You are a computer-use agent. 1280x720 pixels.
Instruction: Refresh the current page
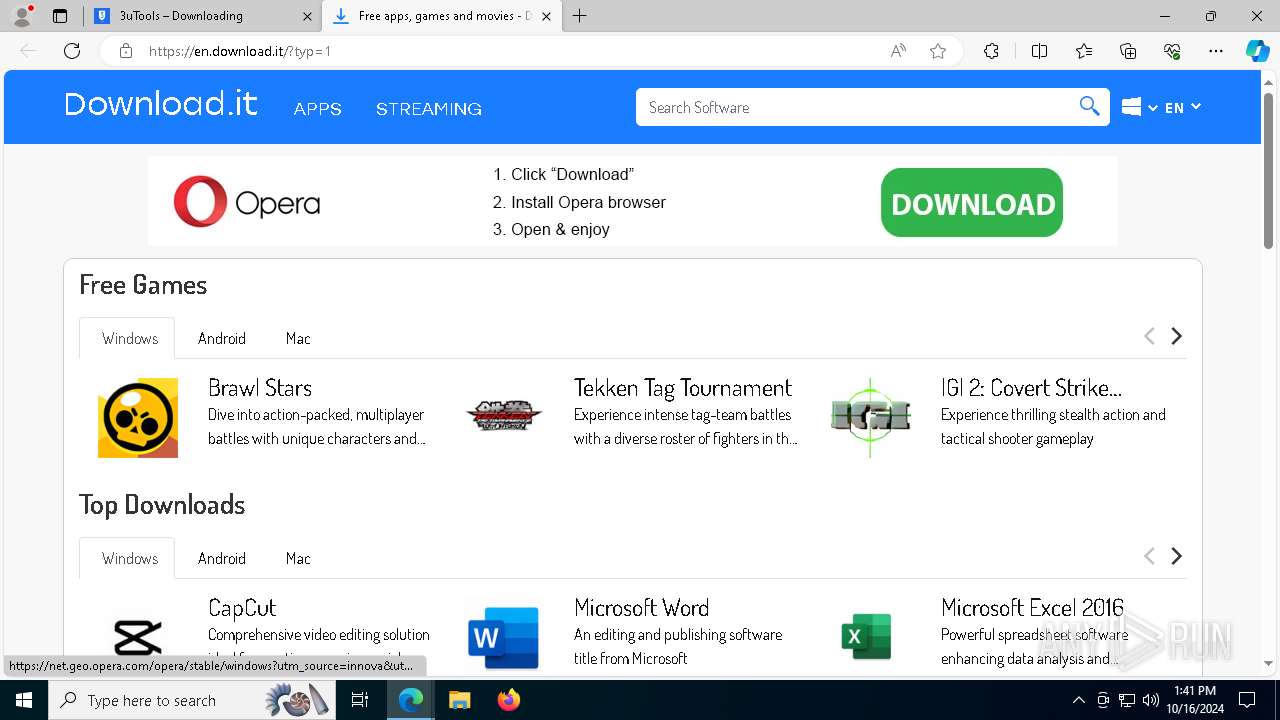point(72,51)
